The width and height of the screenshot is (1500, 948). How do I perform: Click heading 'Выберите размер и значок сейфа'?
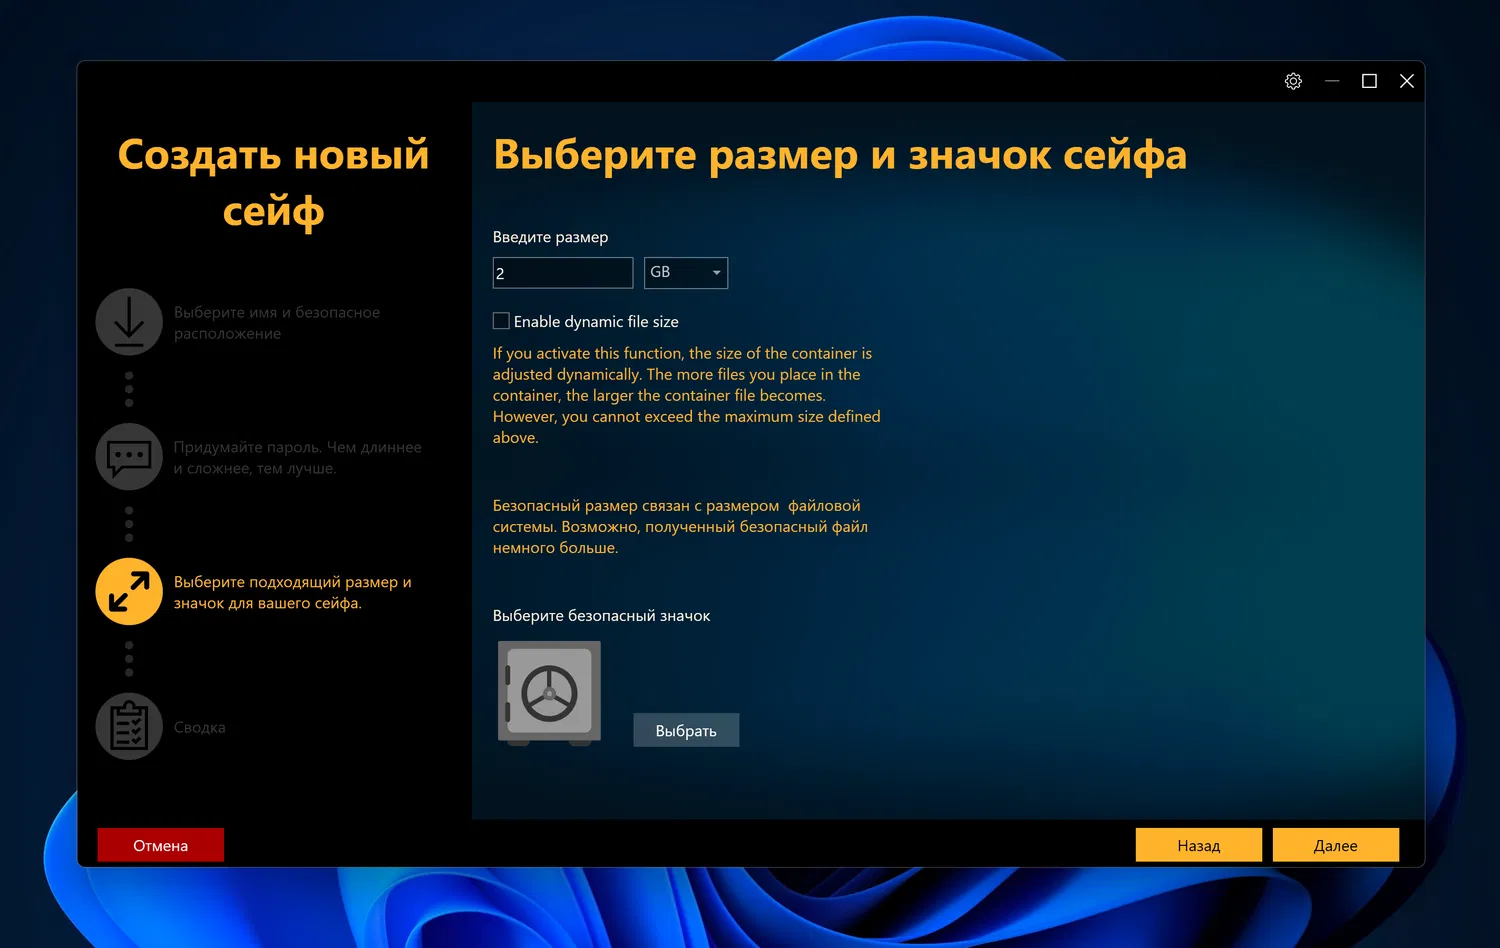pos(840,155)
